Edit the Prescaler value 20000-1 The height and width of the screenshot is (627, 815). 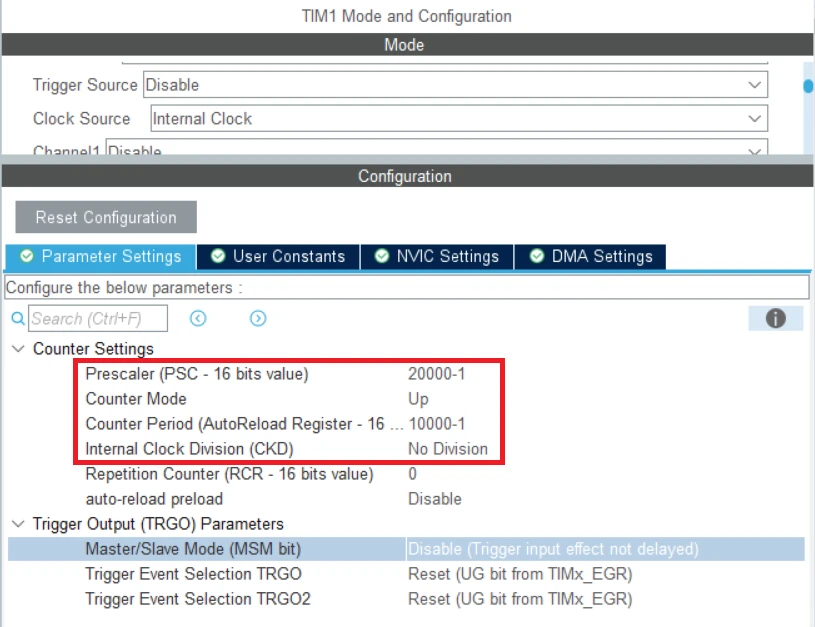pos(437,374)
